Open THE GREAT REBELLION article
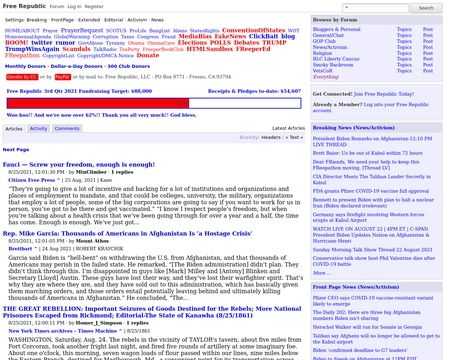 [x=152, y=312]
